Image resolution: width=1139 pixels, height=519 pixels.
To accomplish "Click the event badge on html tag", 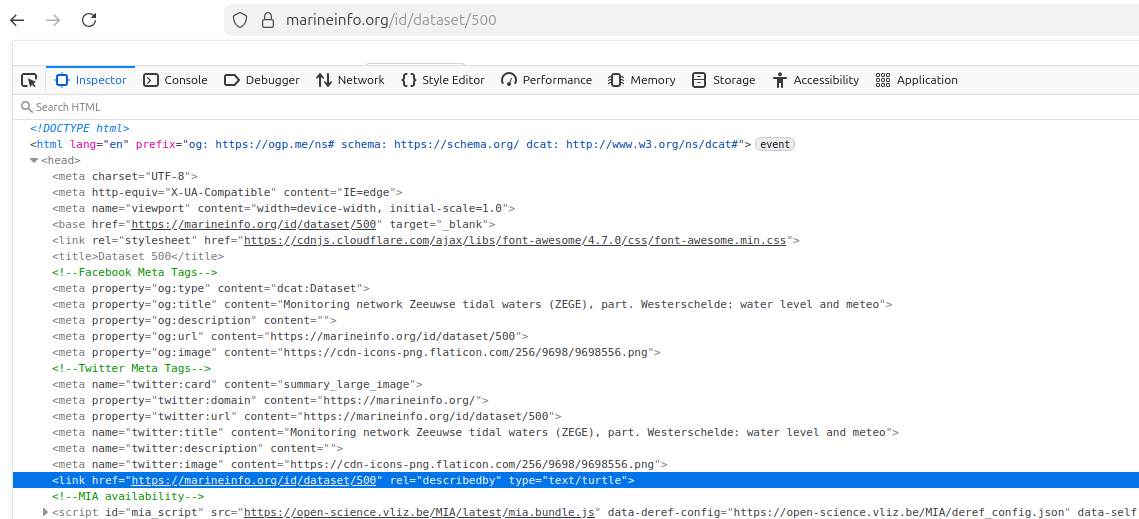I will click(774, 144).
